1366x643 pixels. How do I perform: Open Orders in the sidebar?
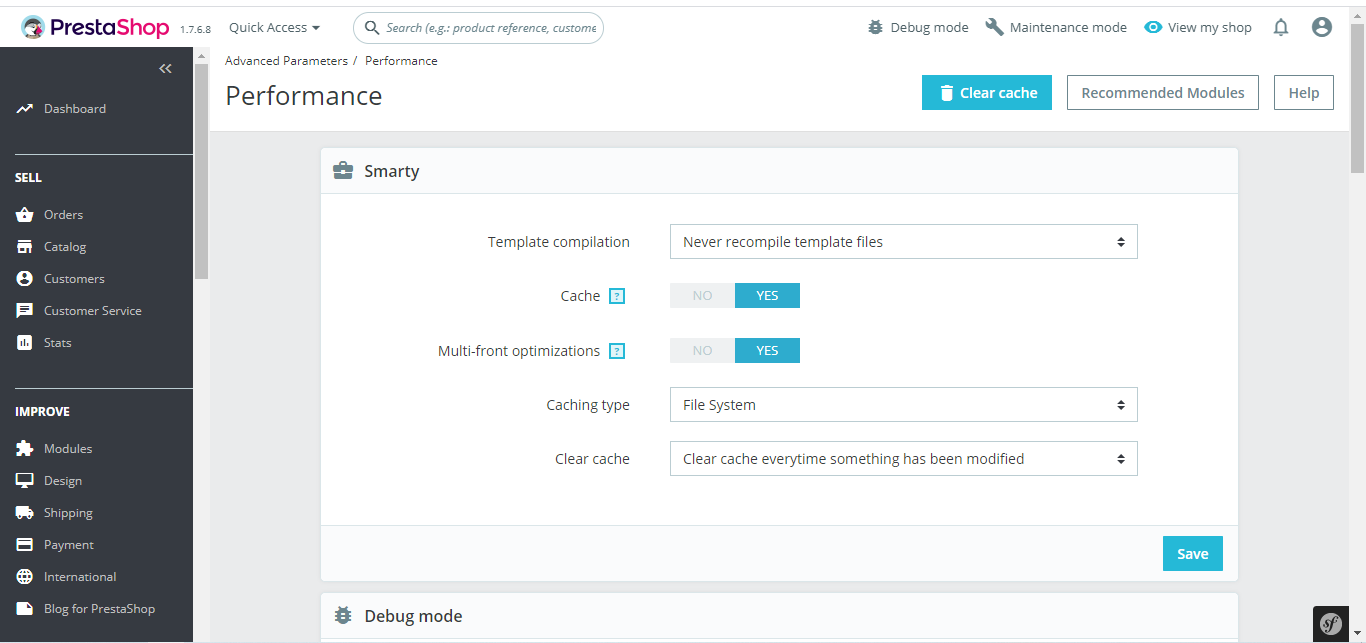tap(63, 215)
